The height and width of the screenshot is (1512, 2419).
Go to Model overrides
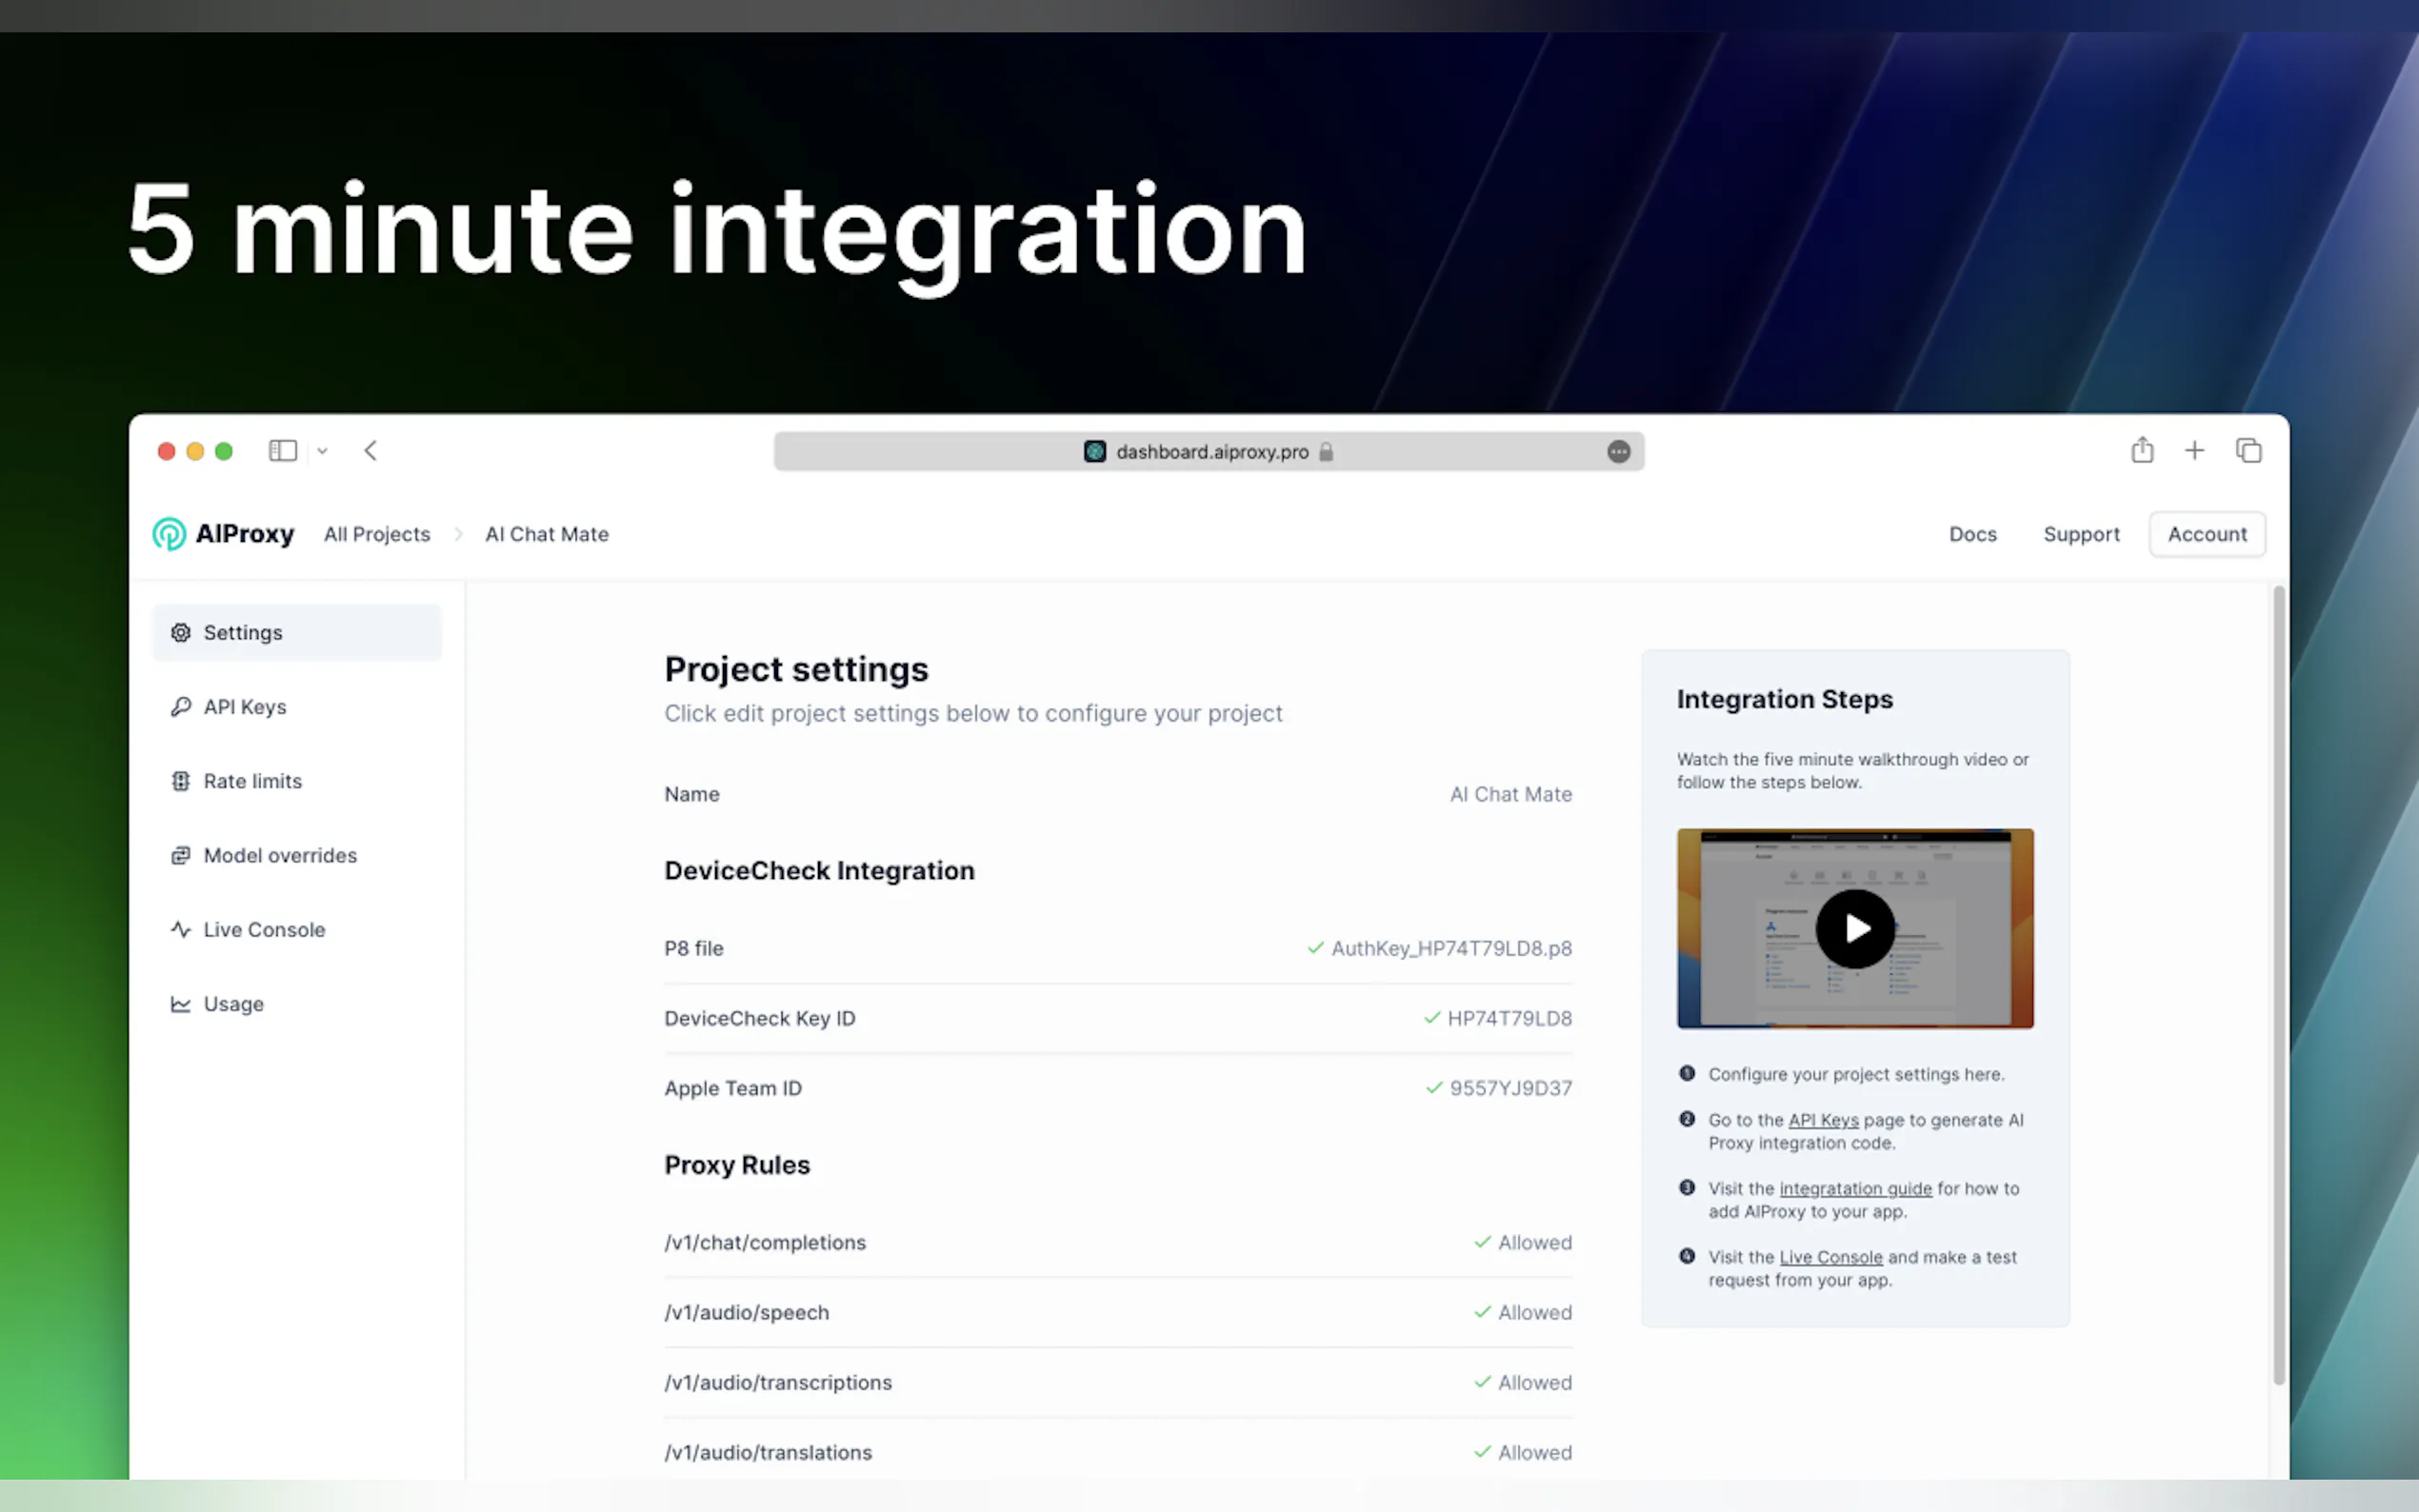pos(279,855)
